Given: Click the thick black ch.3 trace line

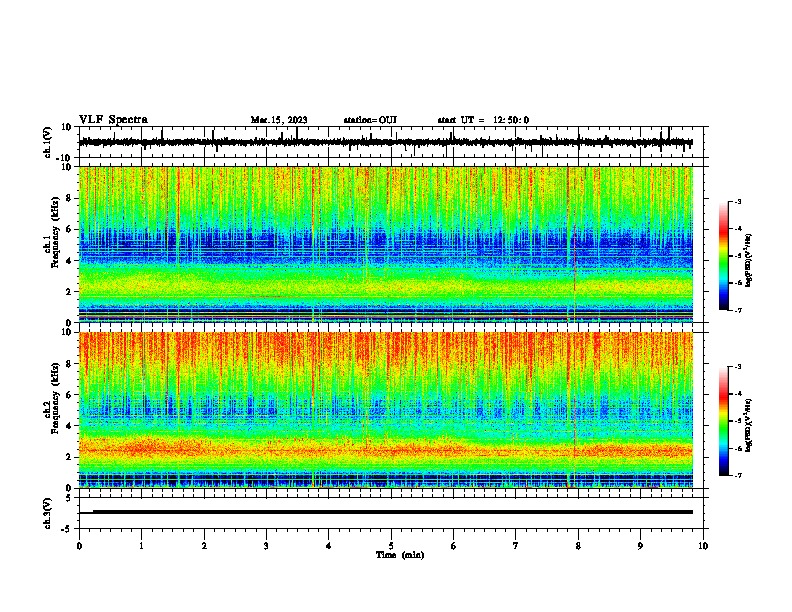Looking at the screenshot, I should (x=392, y=512).
